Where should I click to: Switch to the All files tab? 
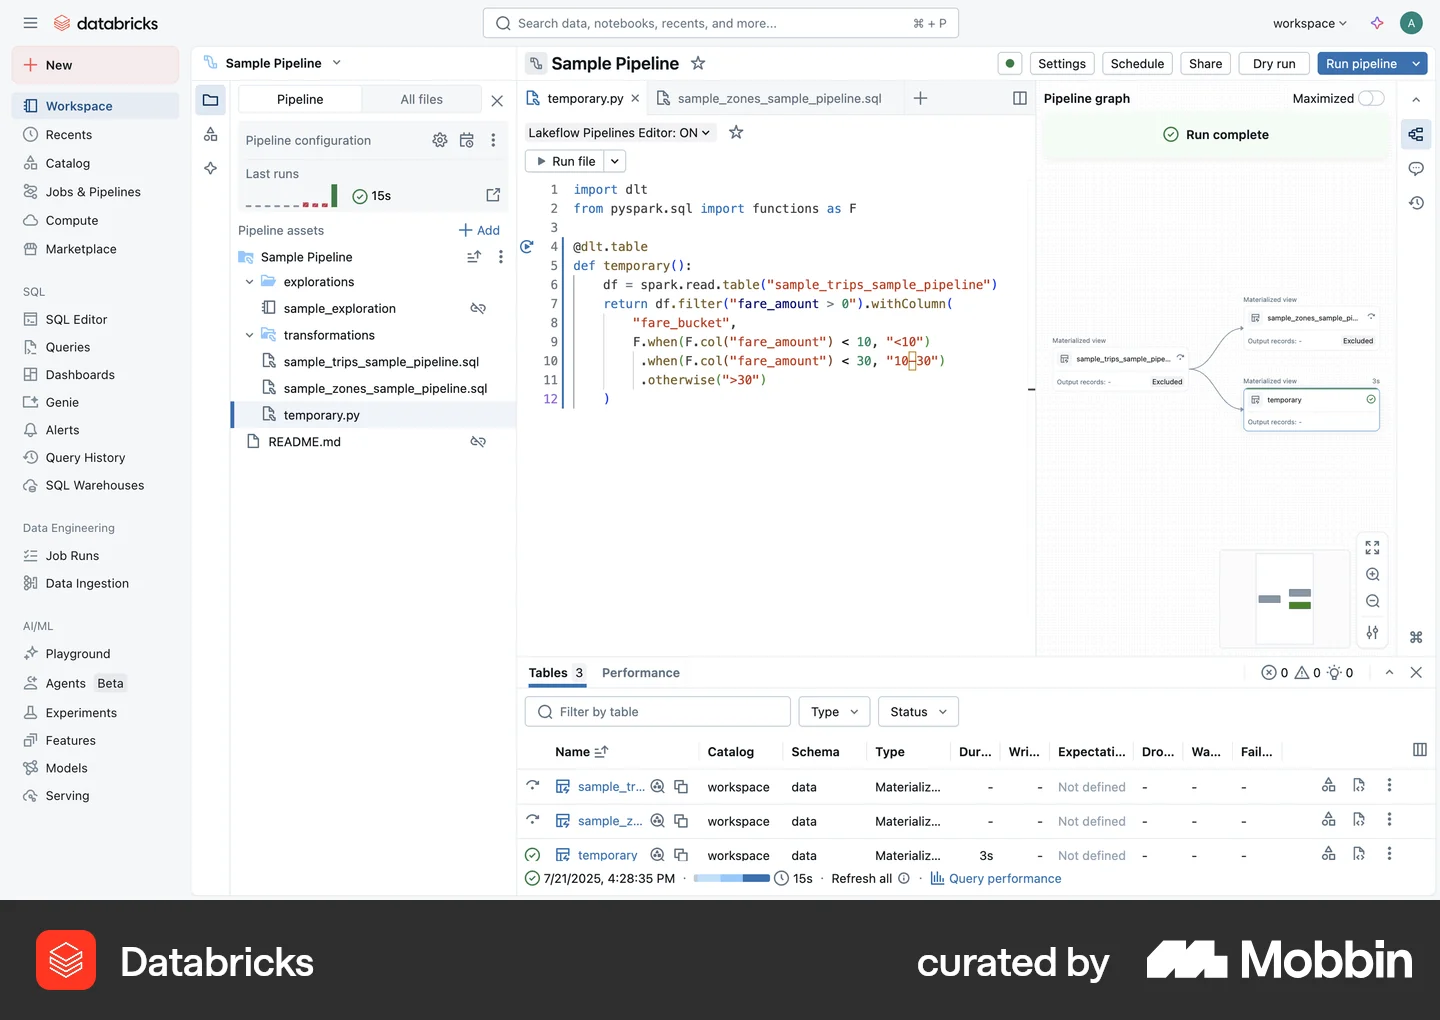pos(422,99)
